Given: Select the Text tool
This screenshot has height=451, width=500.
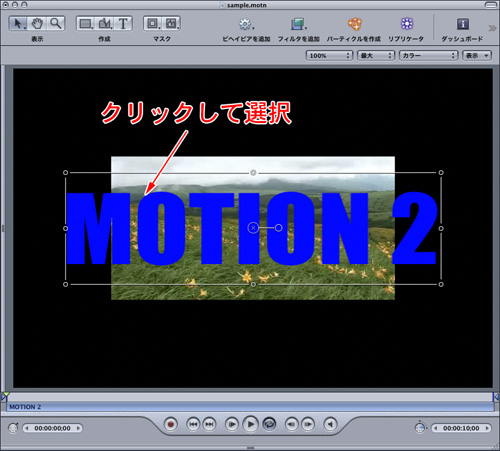Looking at the screenshot, I should tap(123, 24).
